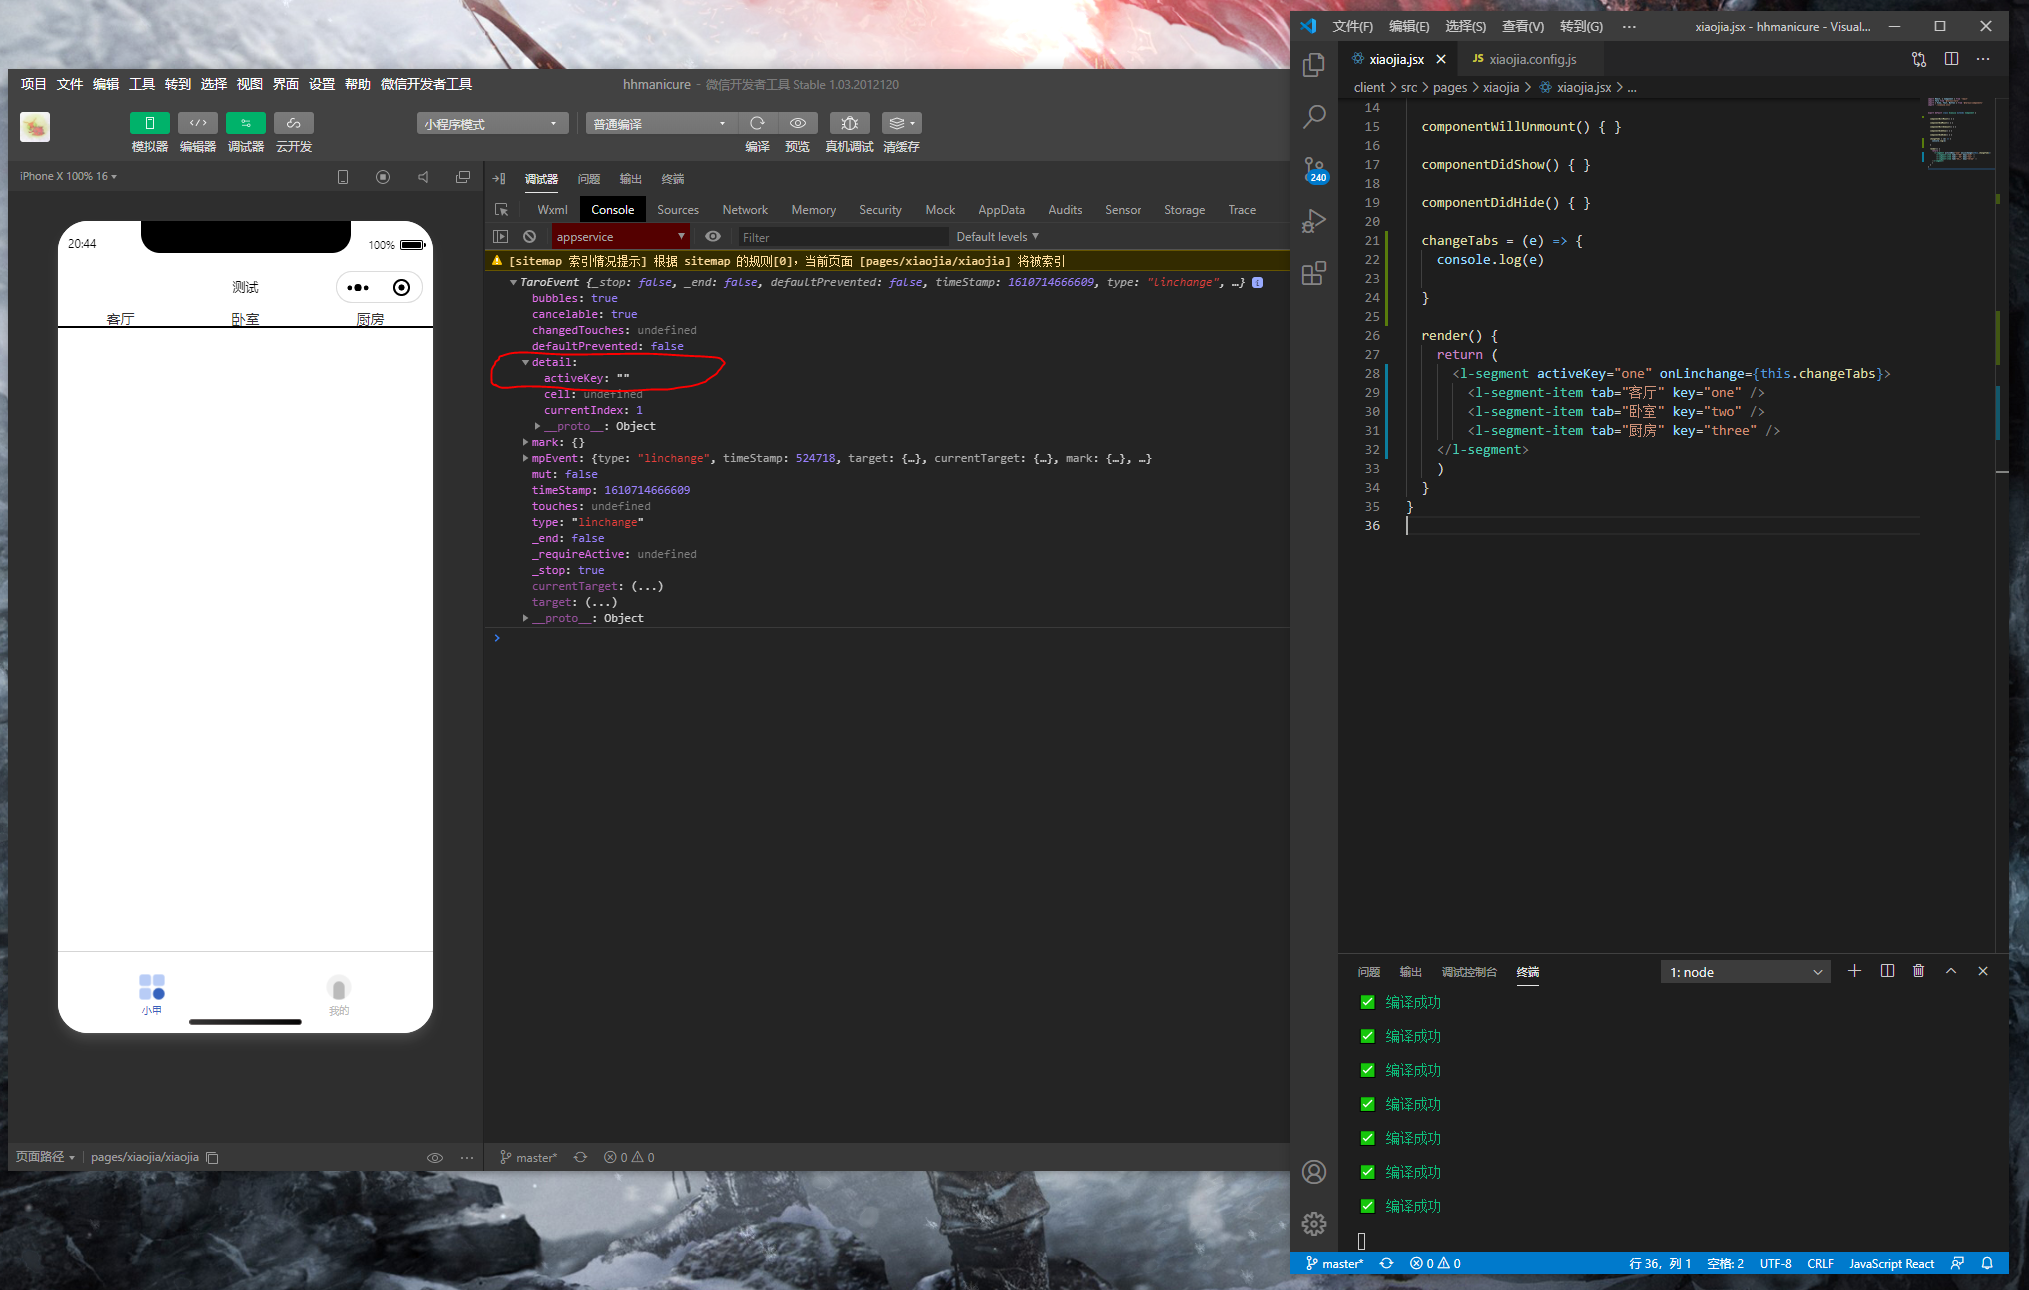2029x1290 pixels.
Task: Toggle the simulator panel button
Action: [149, 123]
